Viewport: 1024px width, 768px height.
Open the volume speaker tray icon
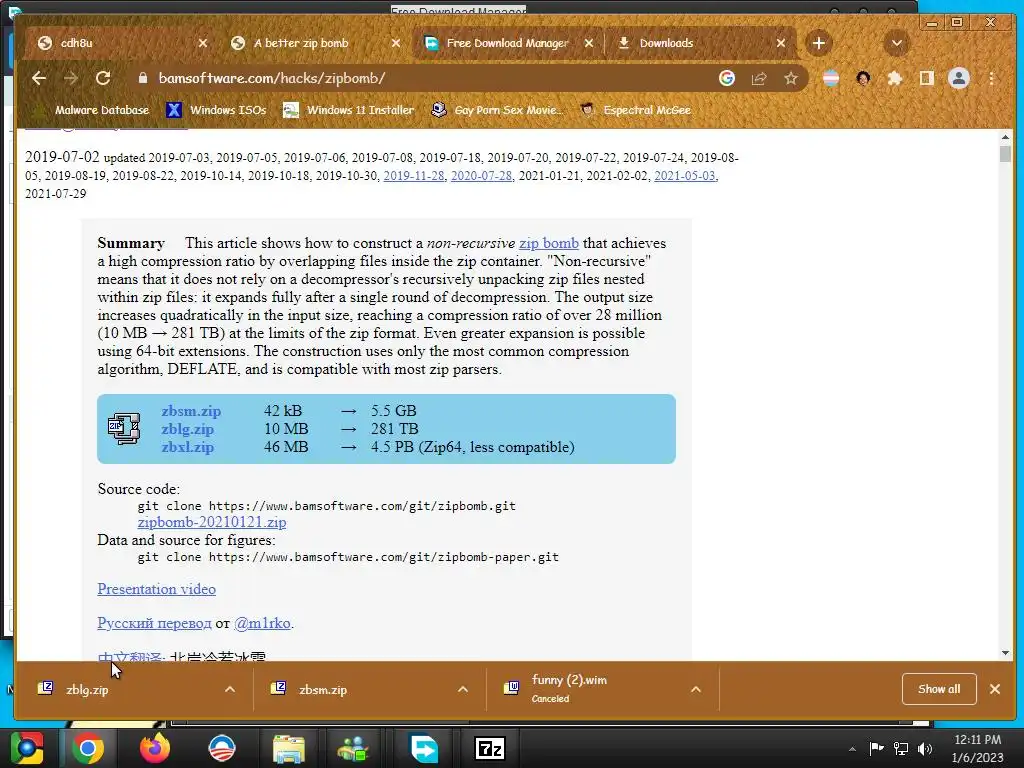pyautogui.click(x=925, y=749)
